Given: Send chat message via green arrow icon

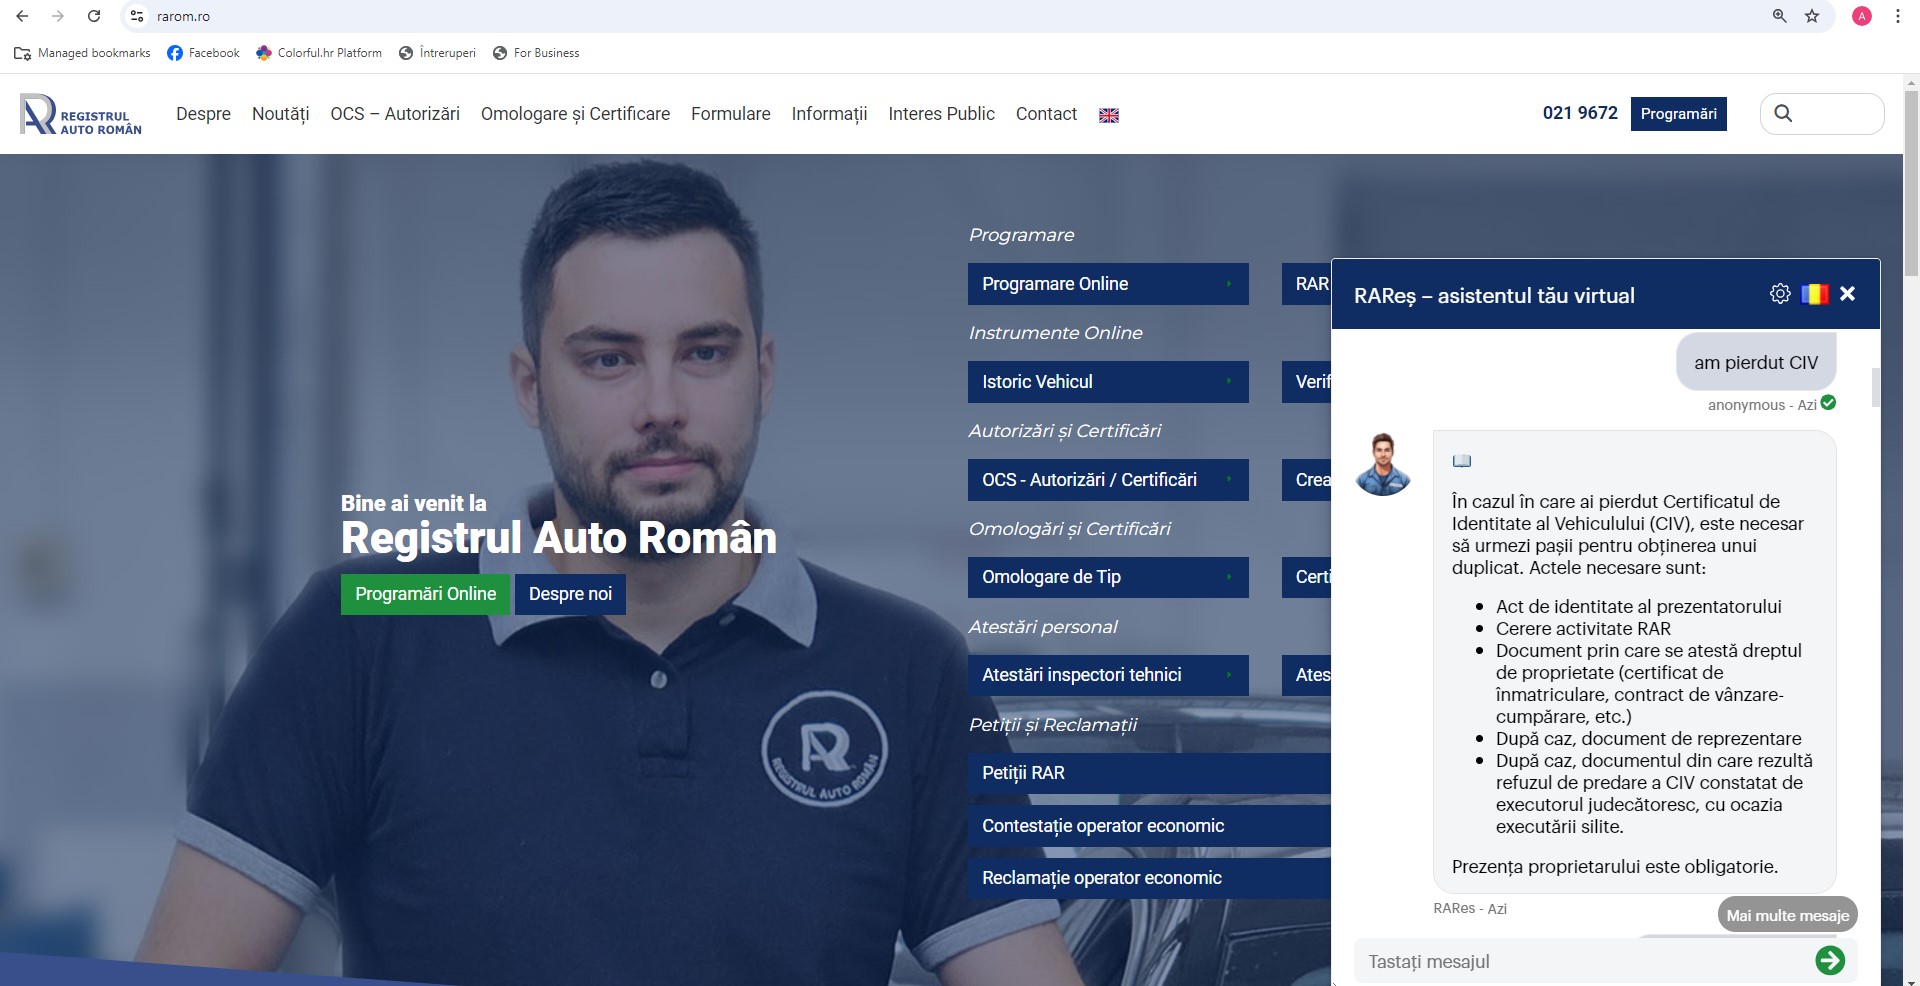Looking at the screenshot, I should tap(1830, 960).
